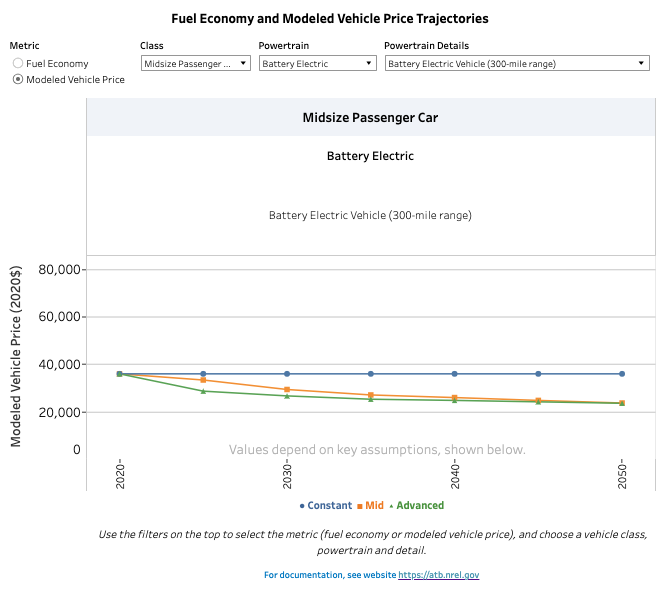
Task: Open the Powertrain Details dropdown
Action: point(517,64)
